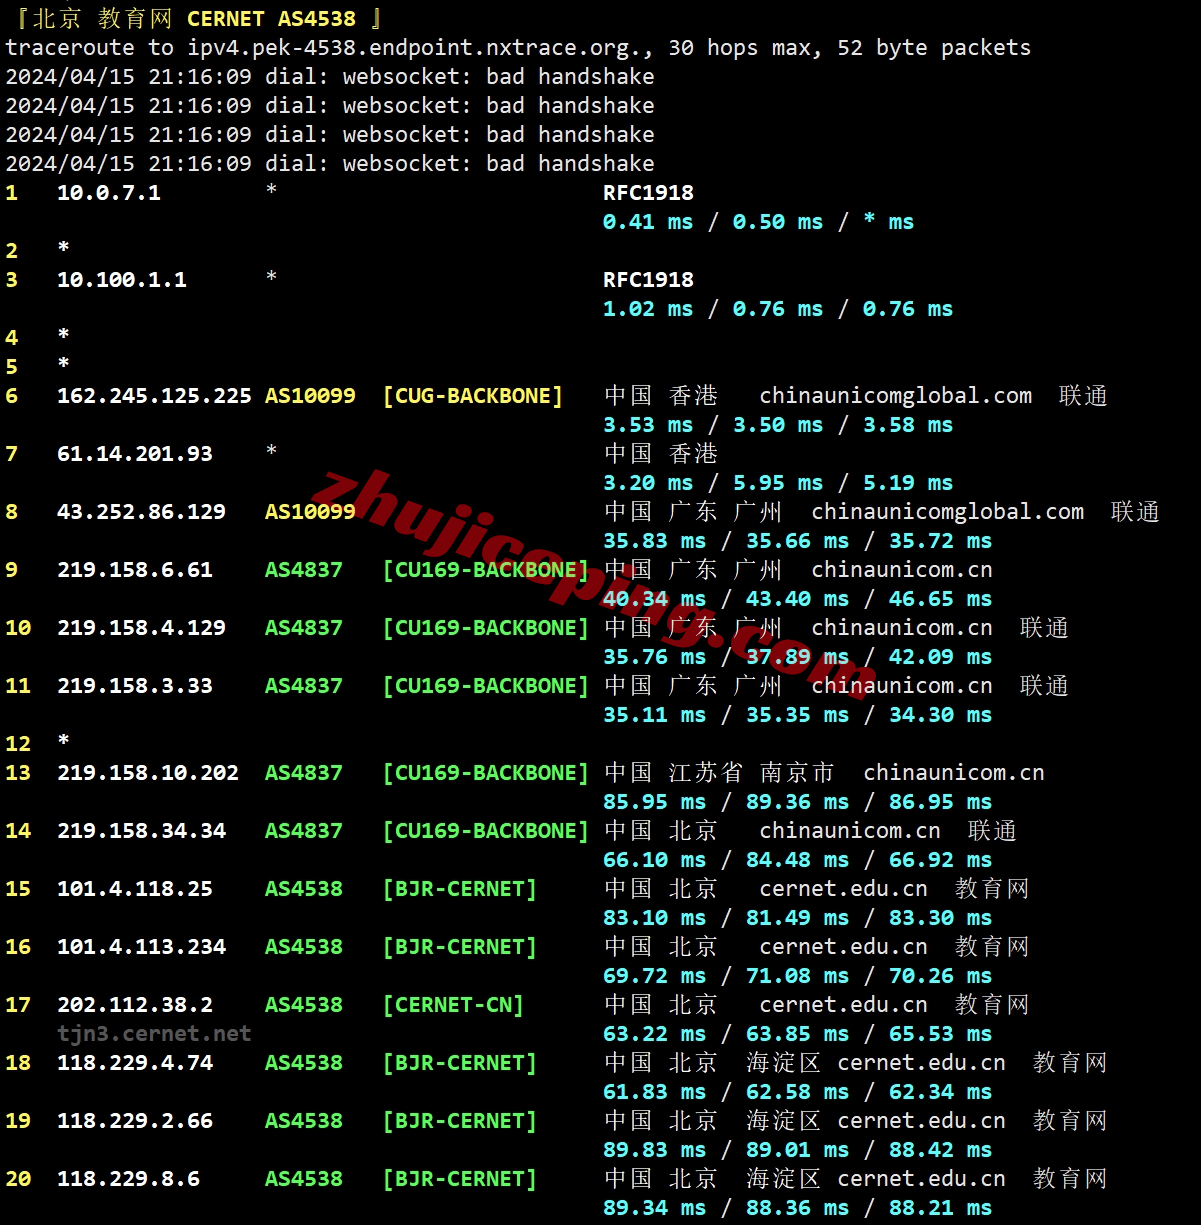Click the location text 江苏省 南京市
Image resolution: width=1201 pixels, height=1225 pixels.
[x=752, y=773]
